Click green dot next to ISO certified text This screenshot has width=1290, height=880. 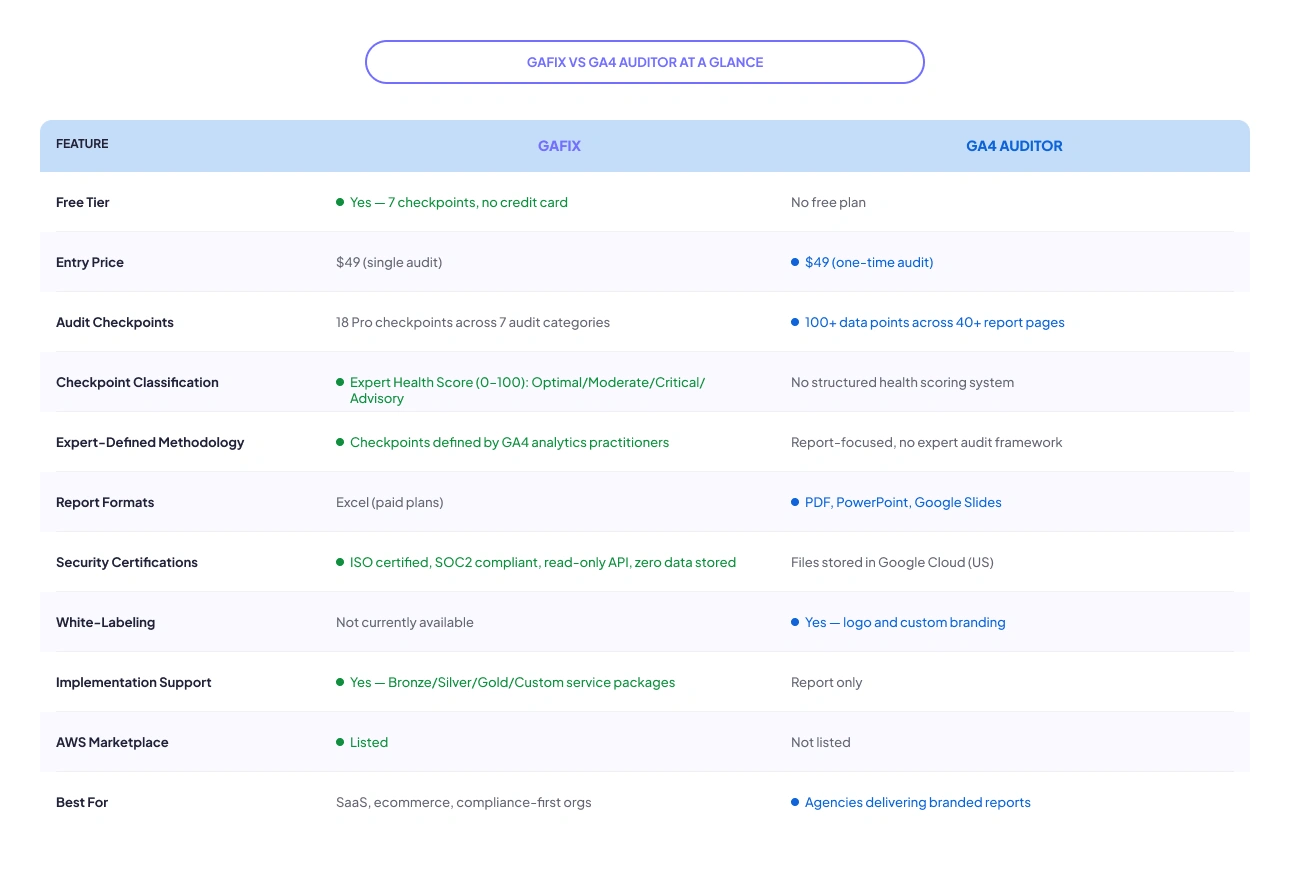tap(340, 562)
